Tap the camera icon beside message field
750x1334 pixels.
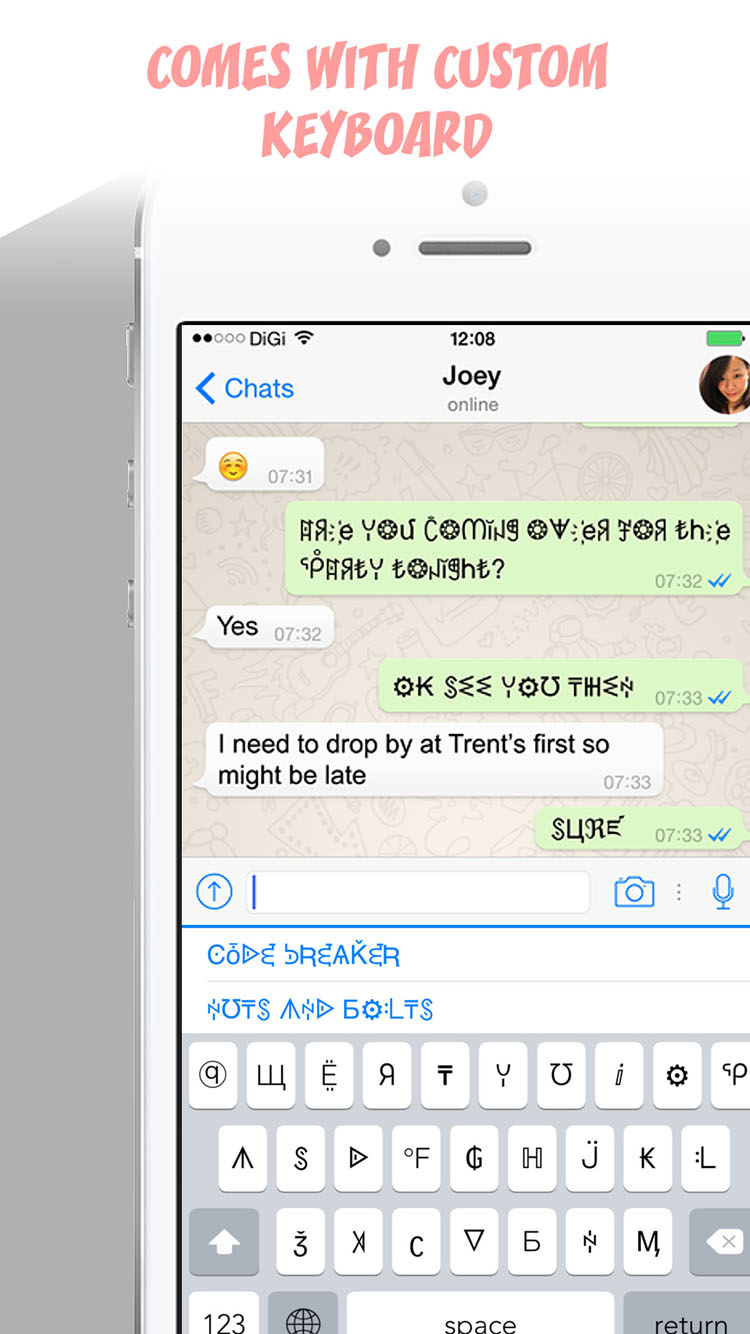pyautogui.click(x=634, y=891)
